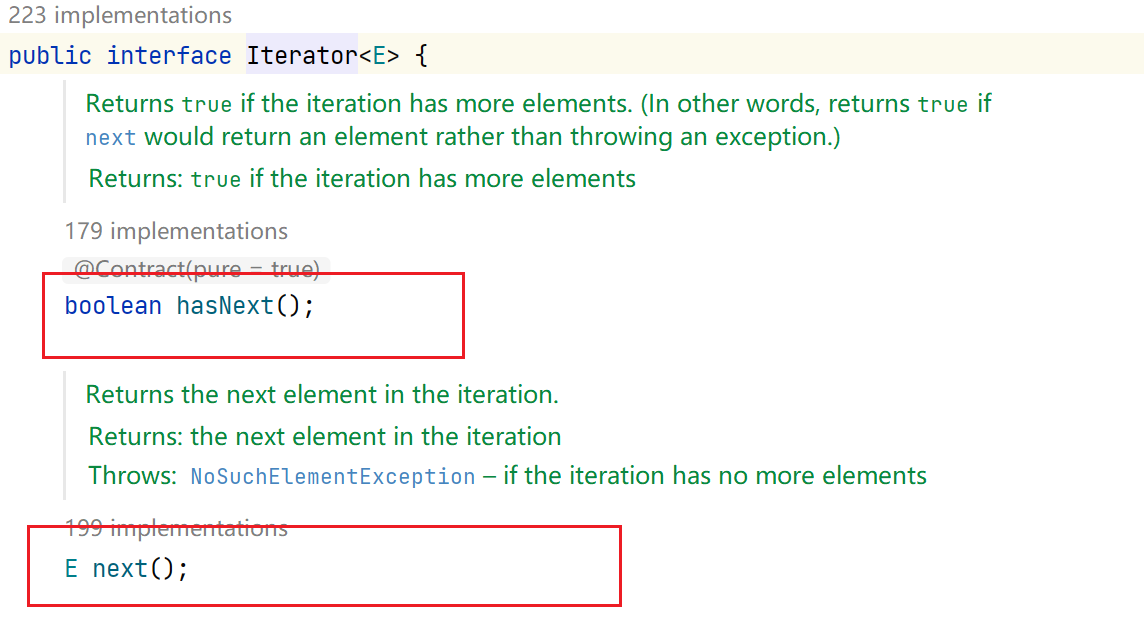The width and height of the screenshot is (1144, 624).
Task: Click the public keyword
Action: click(50, 56)
